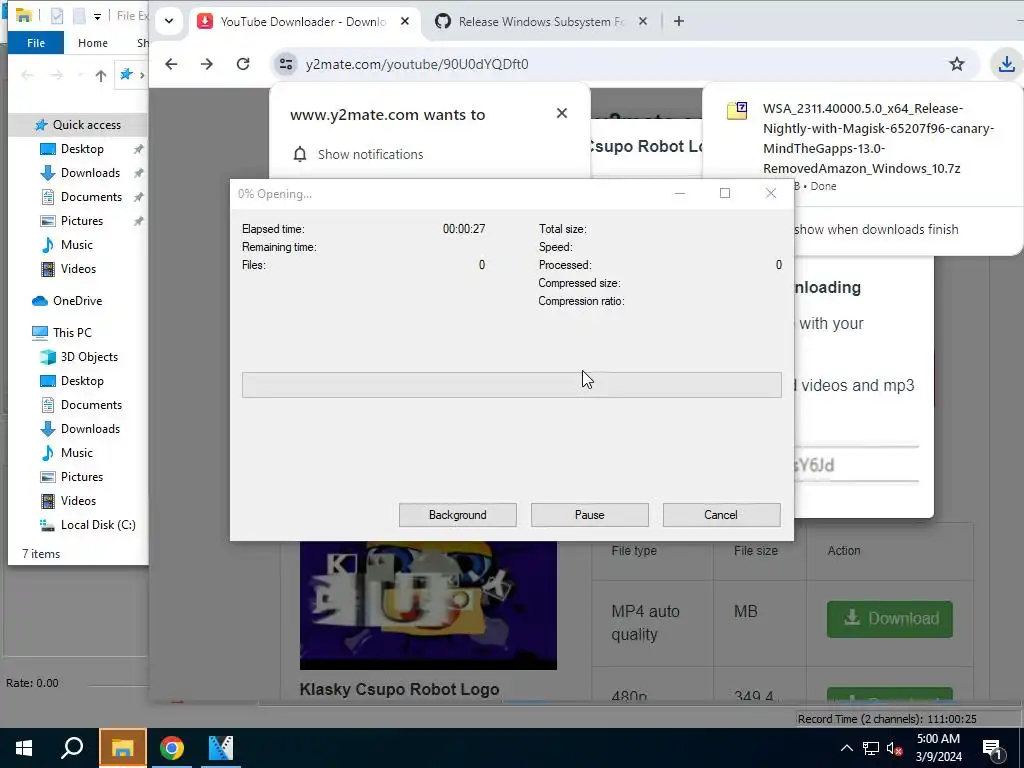This screenshot has height=768, width=1024.
Task: Open Music under Quick access
Action: [76, 245]
